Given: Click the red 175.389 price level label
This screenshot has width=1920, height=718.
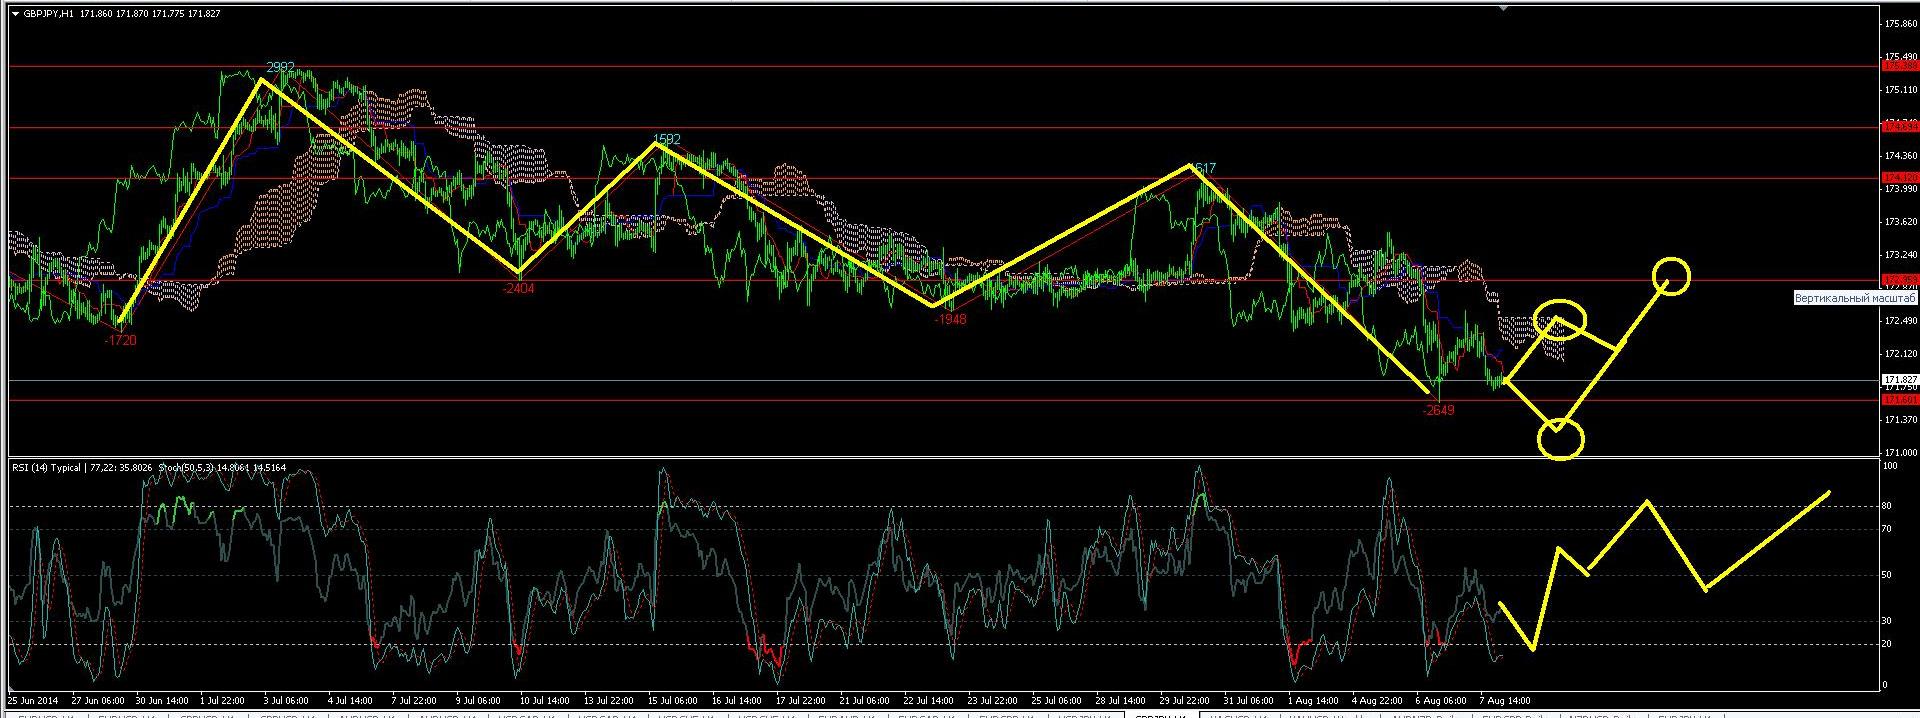Looking at the screenshot, I should click(x=1899, y=66).
